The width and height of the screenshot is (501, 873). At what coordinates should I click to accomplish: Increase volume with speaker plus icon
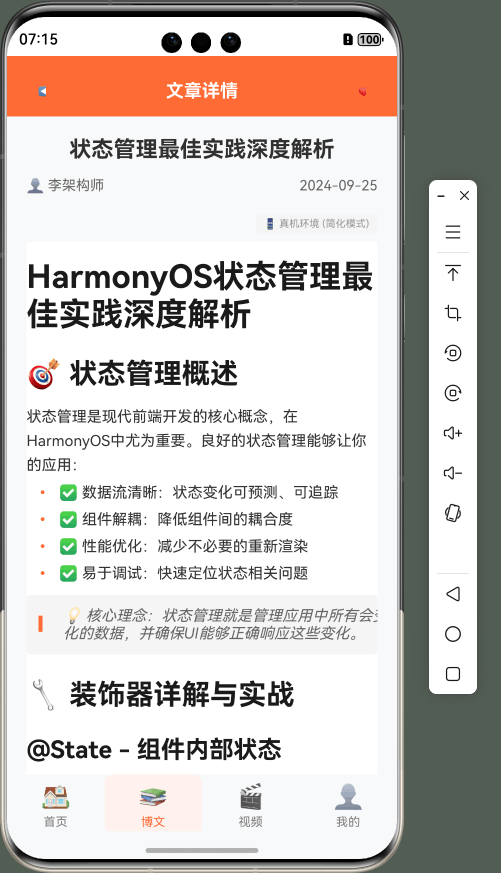[453, 433]
